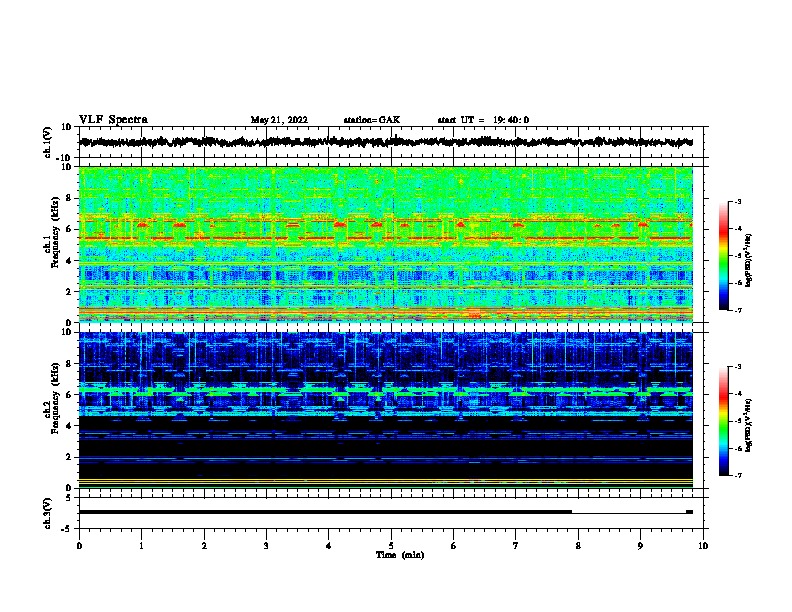
Task: Click time axis tick label "6"
Action: pyautogui.click(x=454, y=546)
